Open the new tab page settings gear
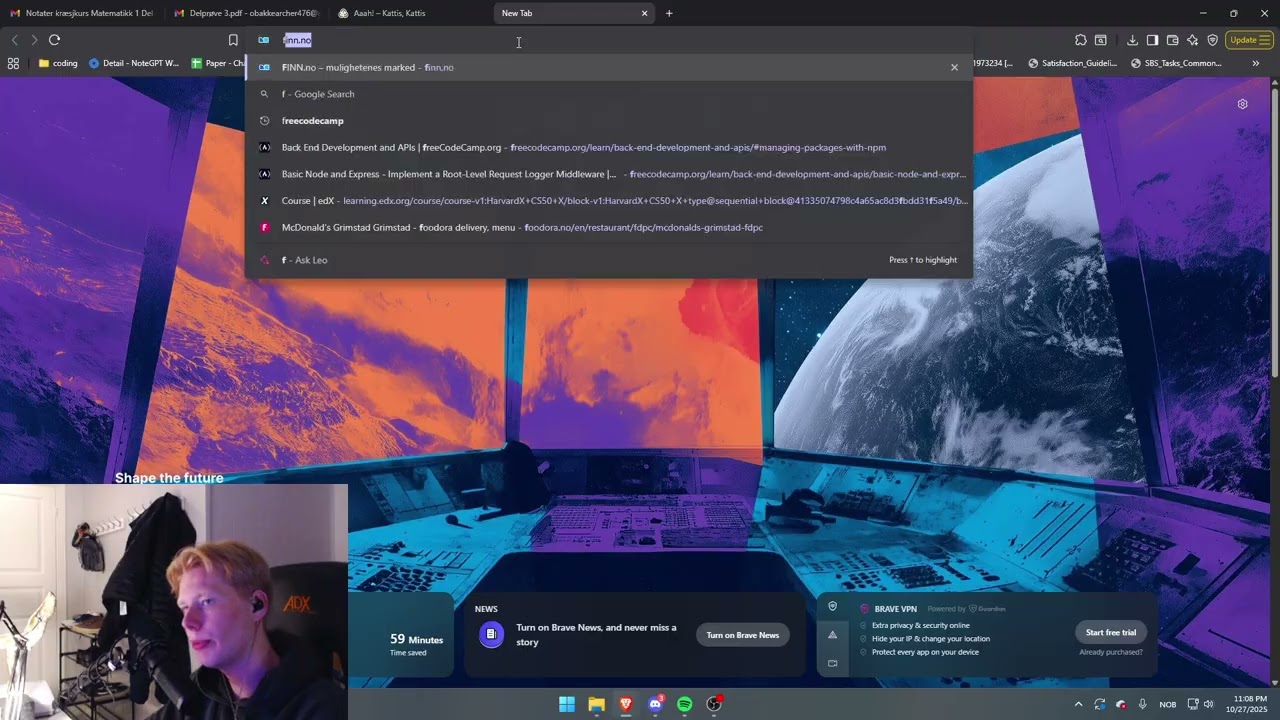This screenshot has width=1280, height=720. 1242,104
